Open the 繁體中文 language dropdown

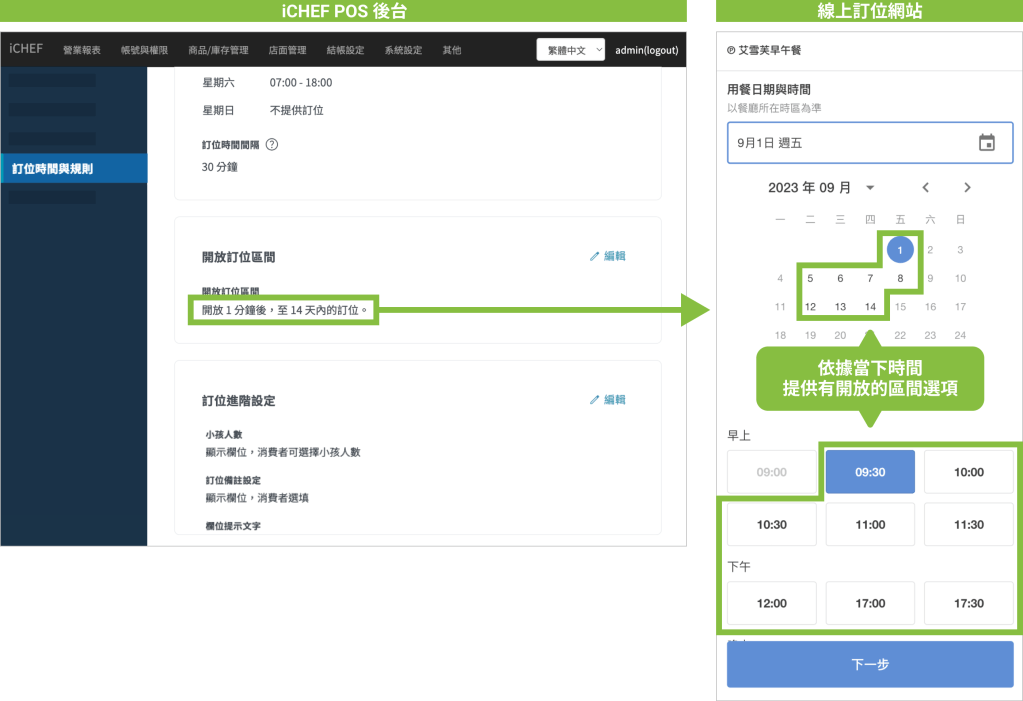click(x=571, y=49)
